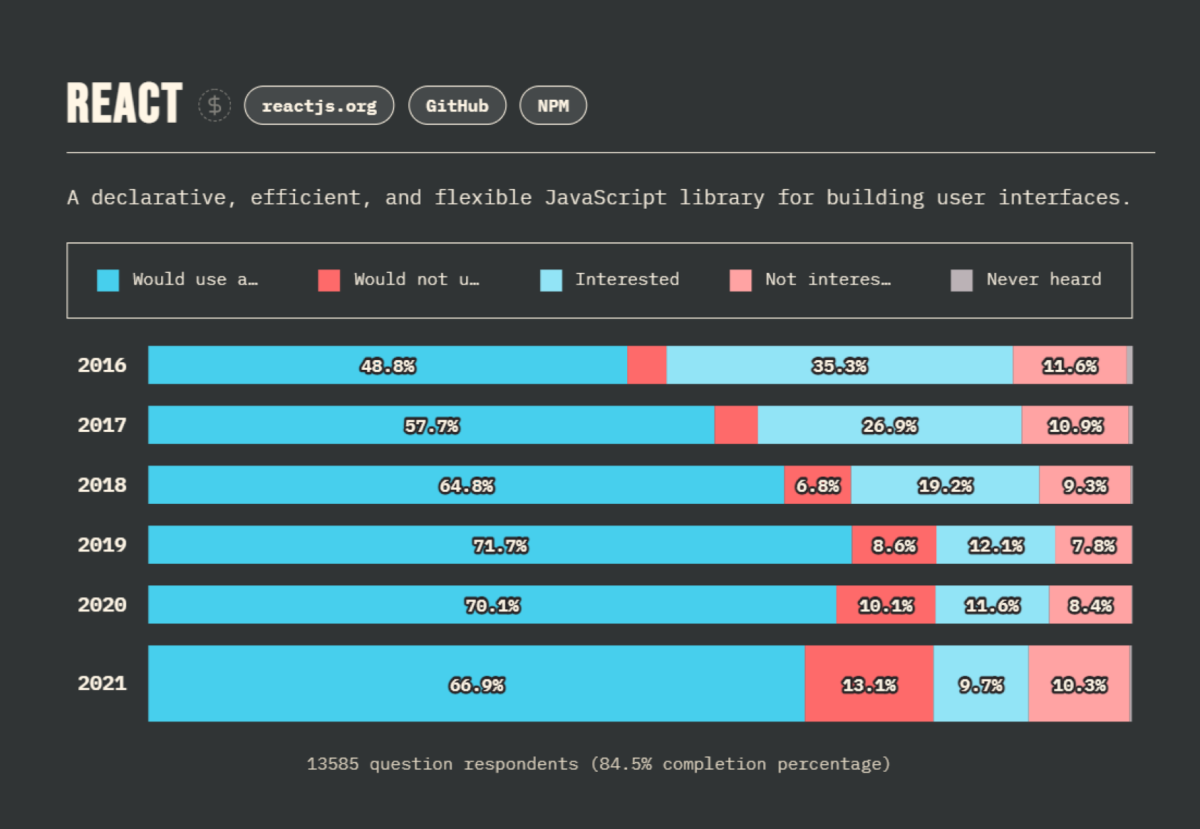This screenshot has width=1200, height=829.
Task: Click the dollar sponsor icon next to REACT
Action: point(214,105)
